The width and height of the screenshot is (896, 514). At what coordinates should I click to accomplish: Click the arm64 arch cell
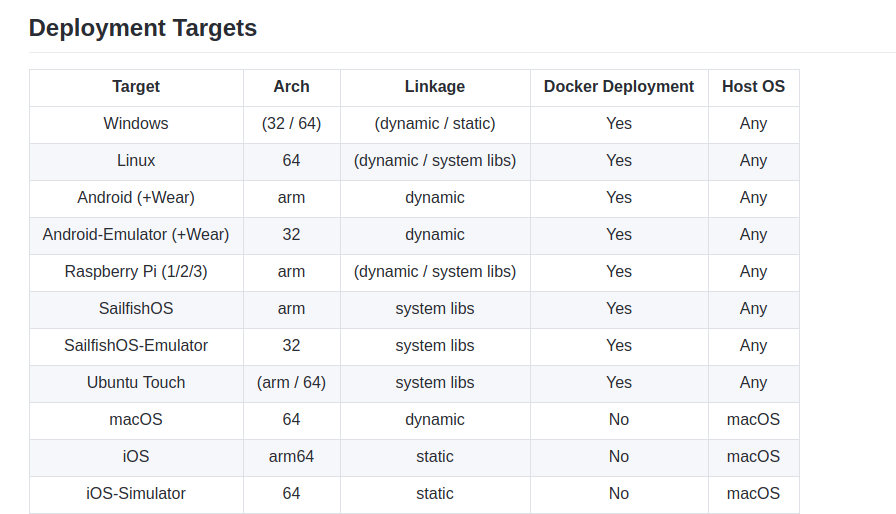[x=291, y=457]
